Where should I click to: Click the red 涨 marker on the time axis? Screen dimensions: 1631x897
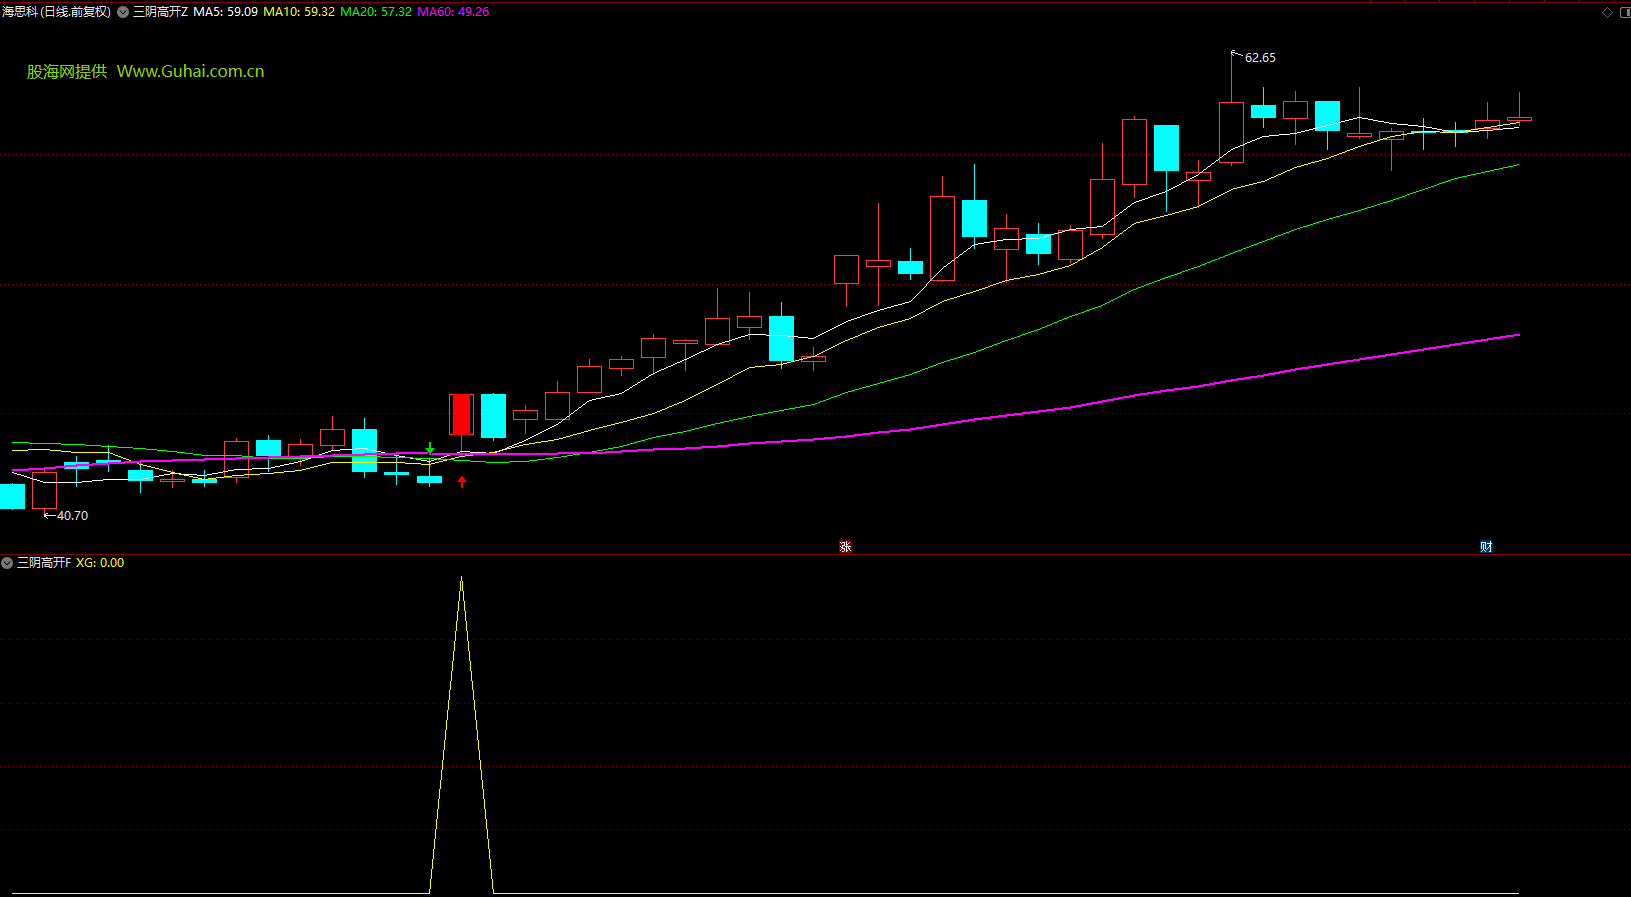click(x=845, y=546)
